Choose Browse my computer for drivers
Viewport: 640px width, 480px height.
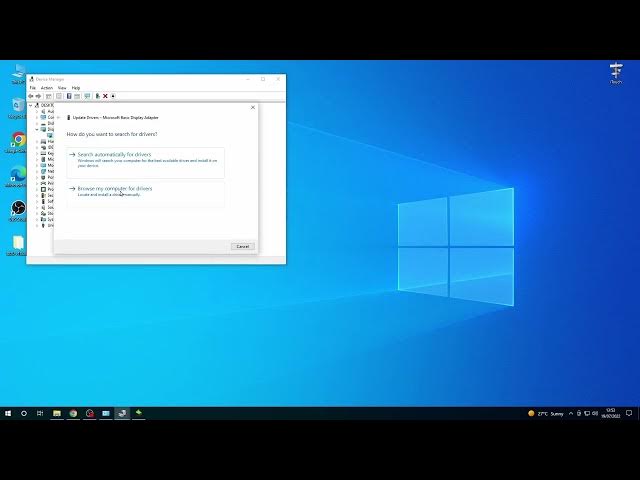coord(115,188)
